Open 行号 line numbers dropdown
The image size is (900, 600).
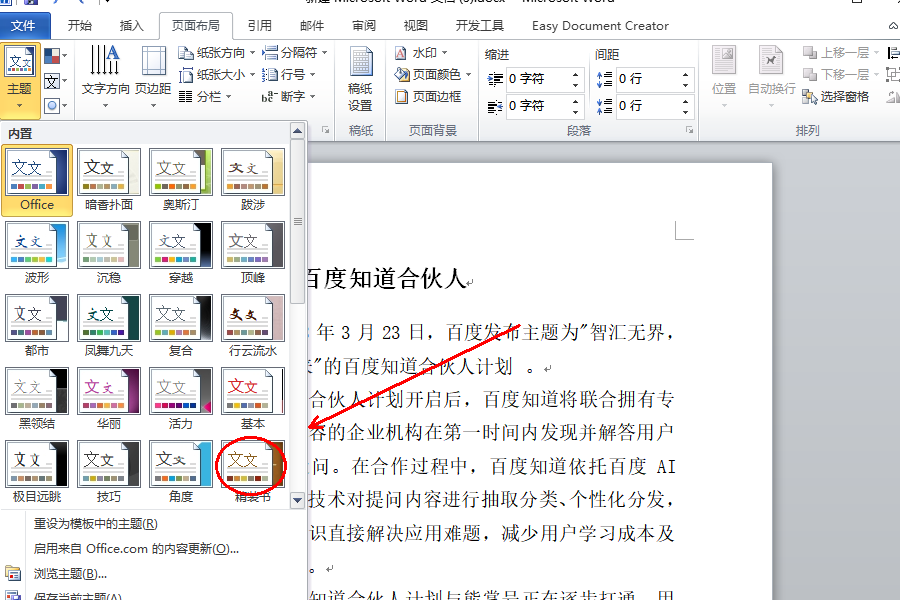289,75
